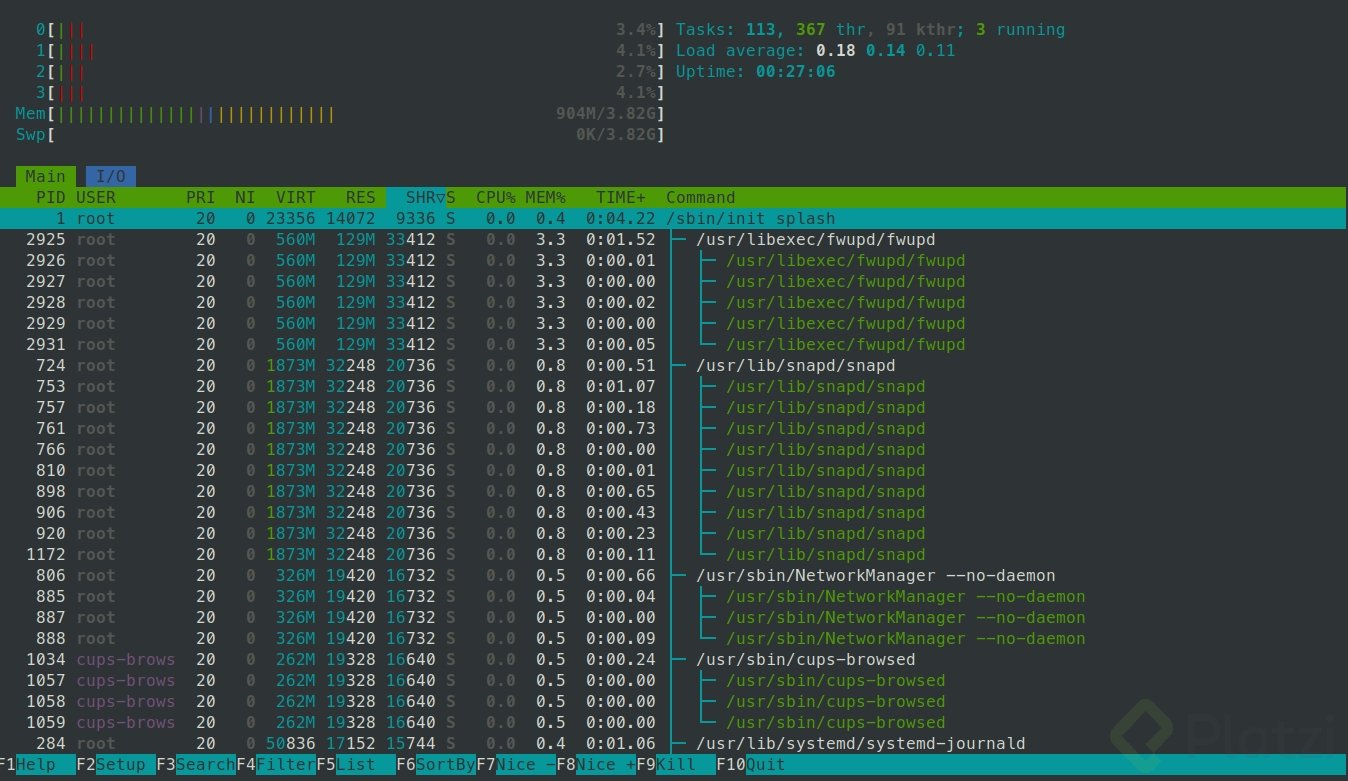Select the systemd-journald process row
The height and width of the screenshot is (781, 1348).
click(x=674, y=744)
